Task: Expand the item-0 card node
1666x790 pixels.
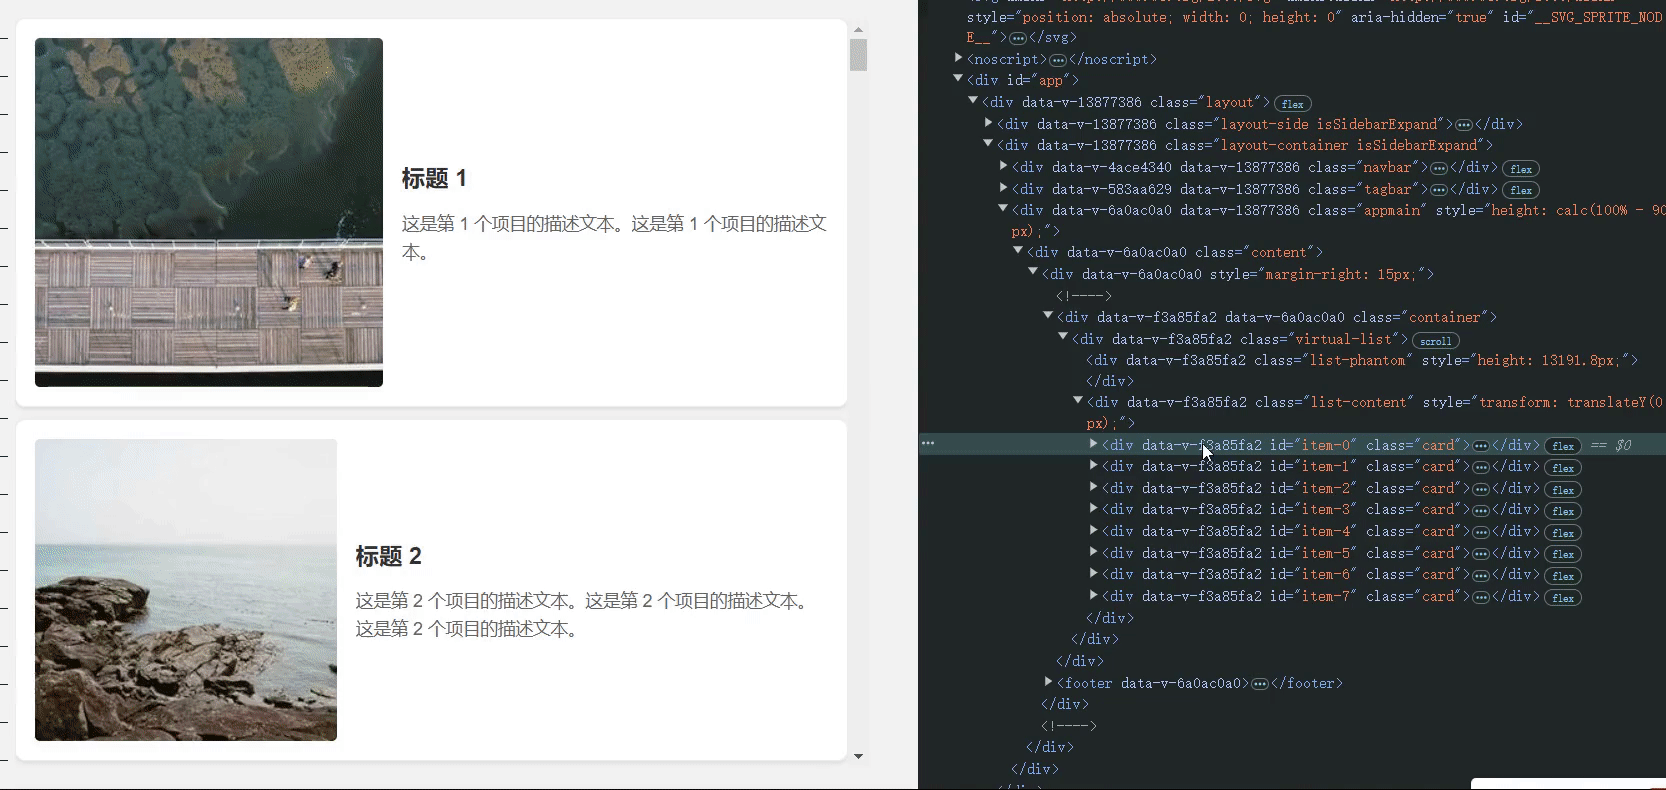Action: click(1093, 444)
